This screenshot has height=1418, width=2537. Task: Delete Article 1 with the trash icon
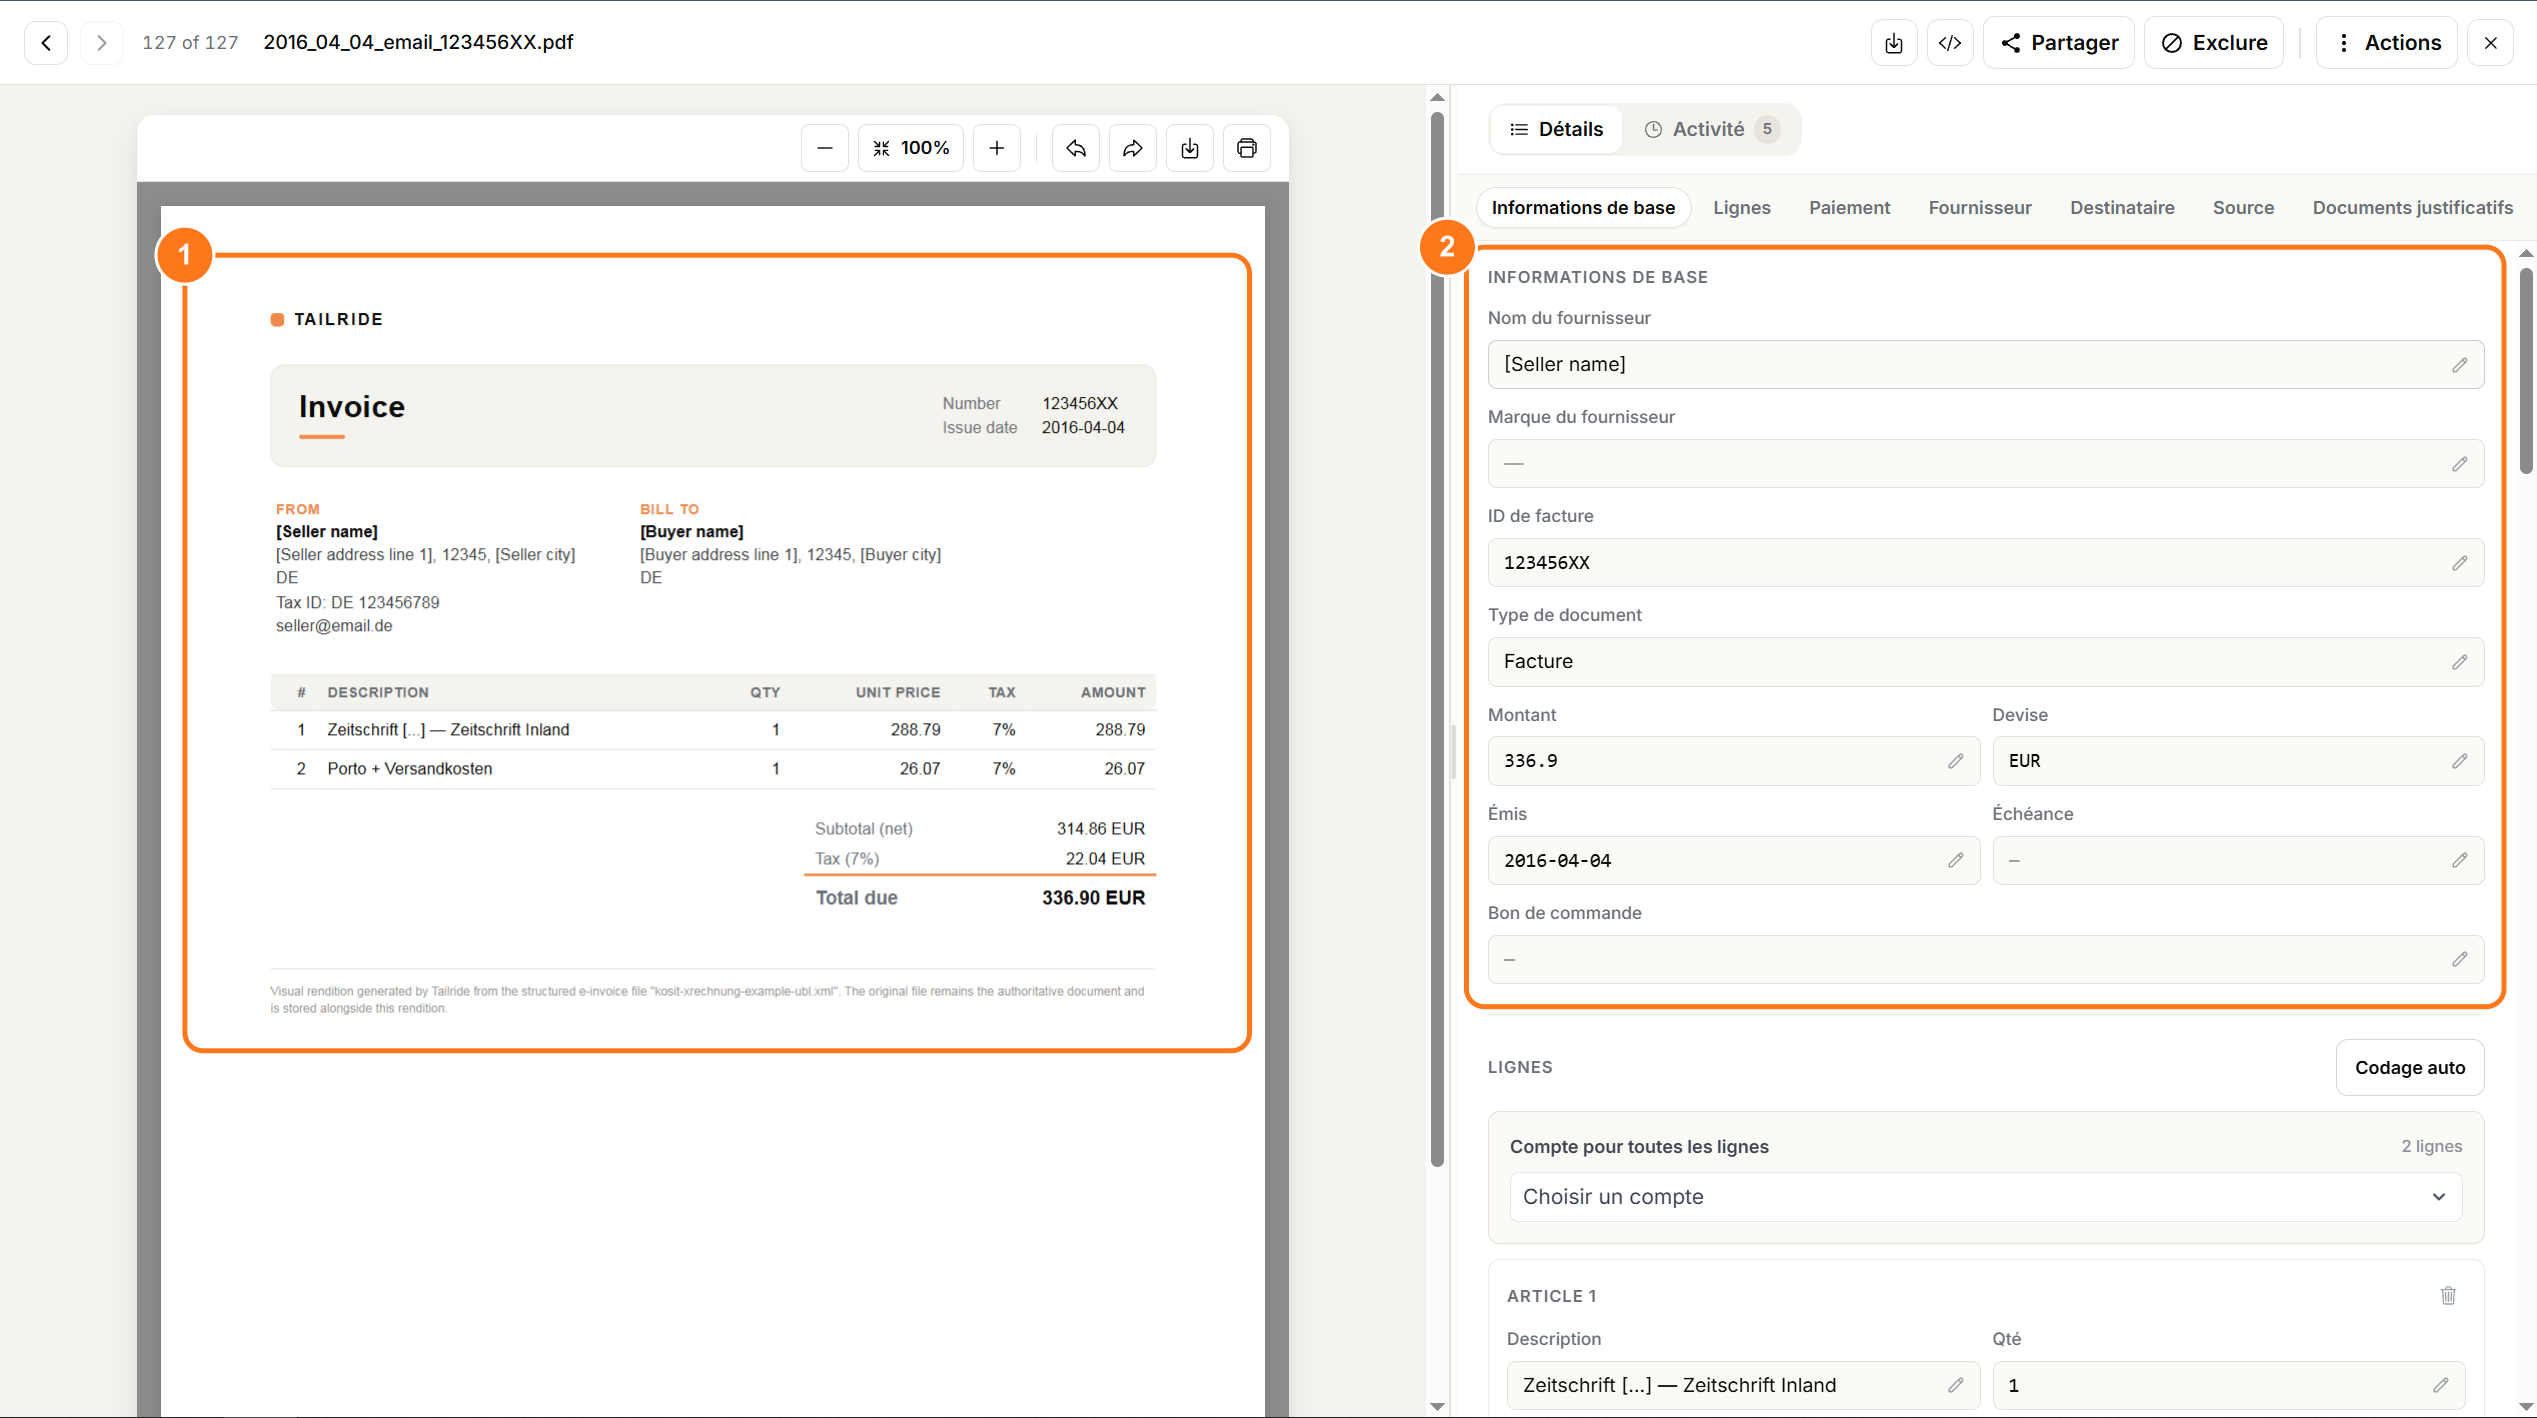point(2448,1295)
